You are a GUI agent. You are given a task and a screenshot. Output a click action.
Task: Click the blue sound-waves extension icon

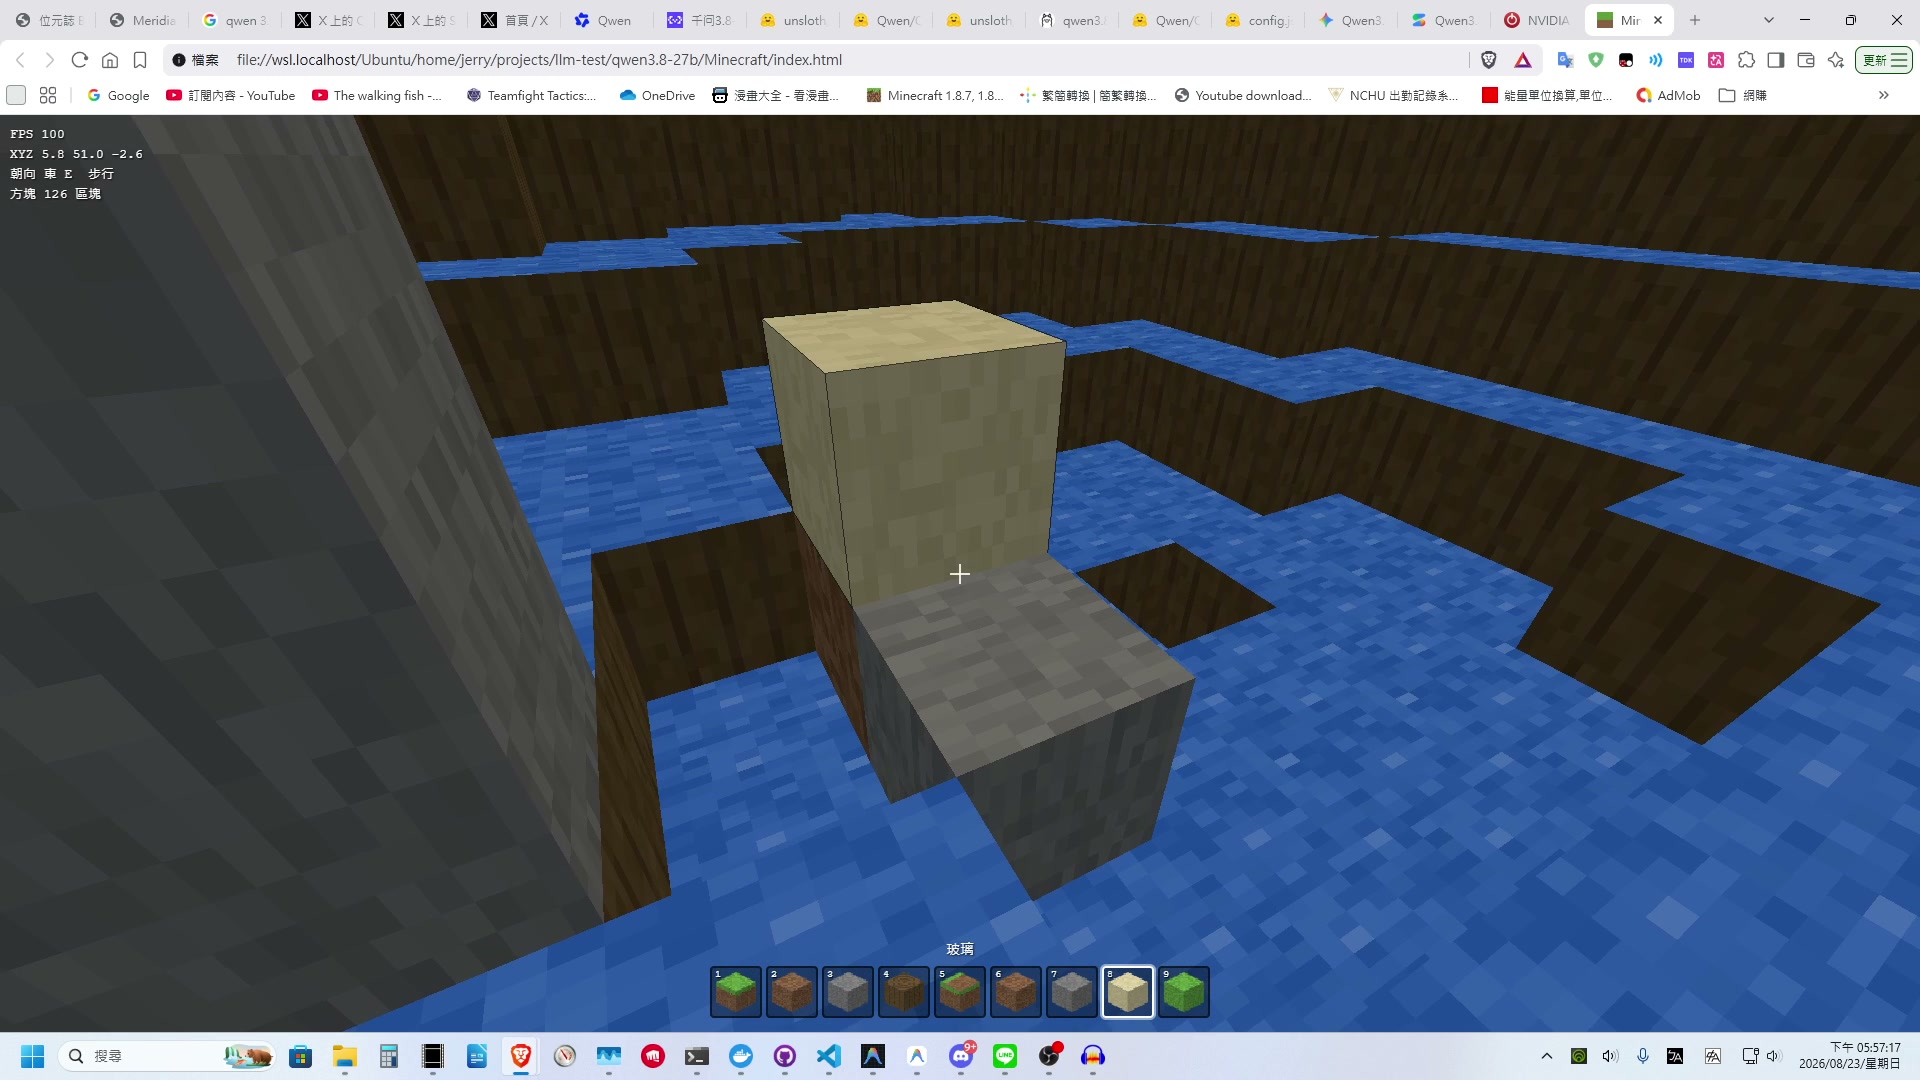pos(1656,60)
